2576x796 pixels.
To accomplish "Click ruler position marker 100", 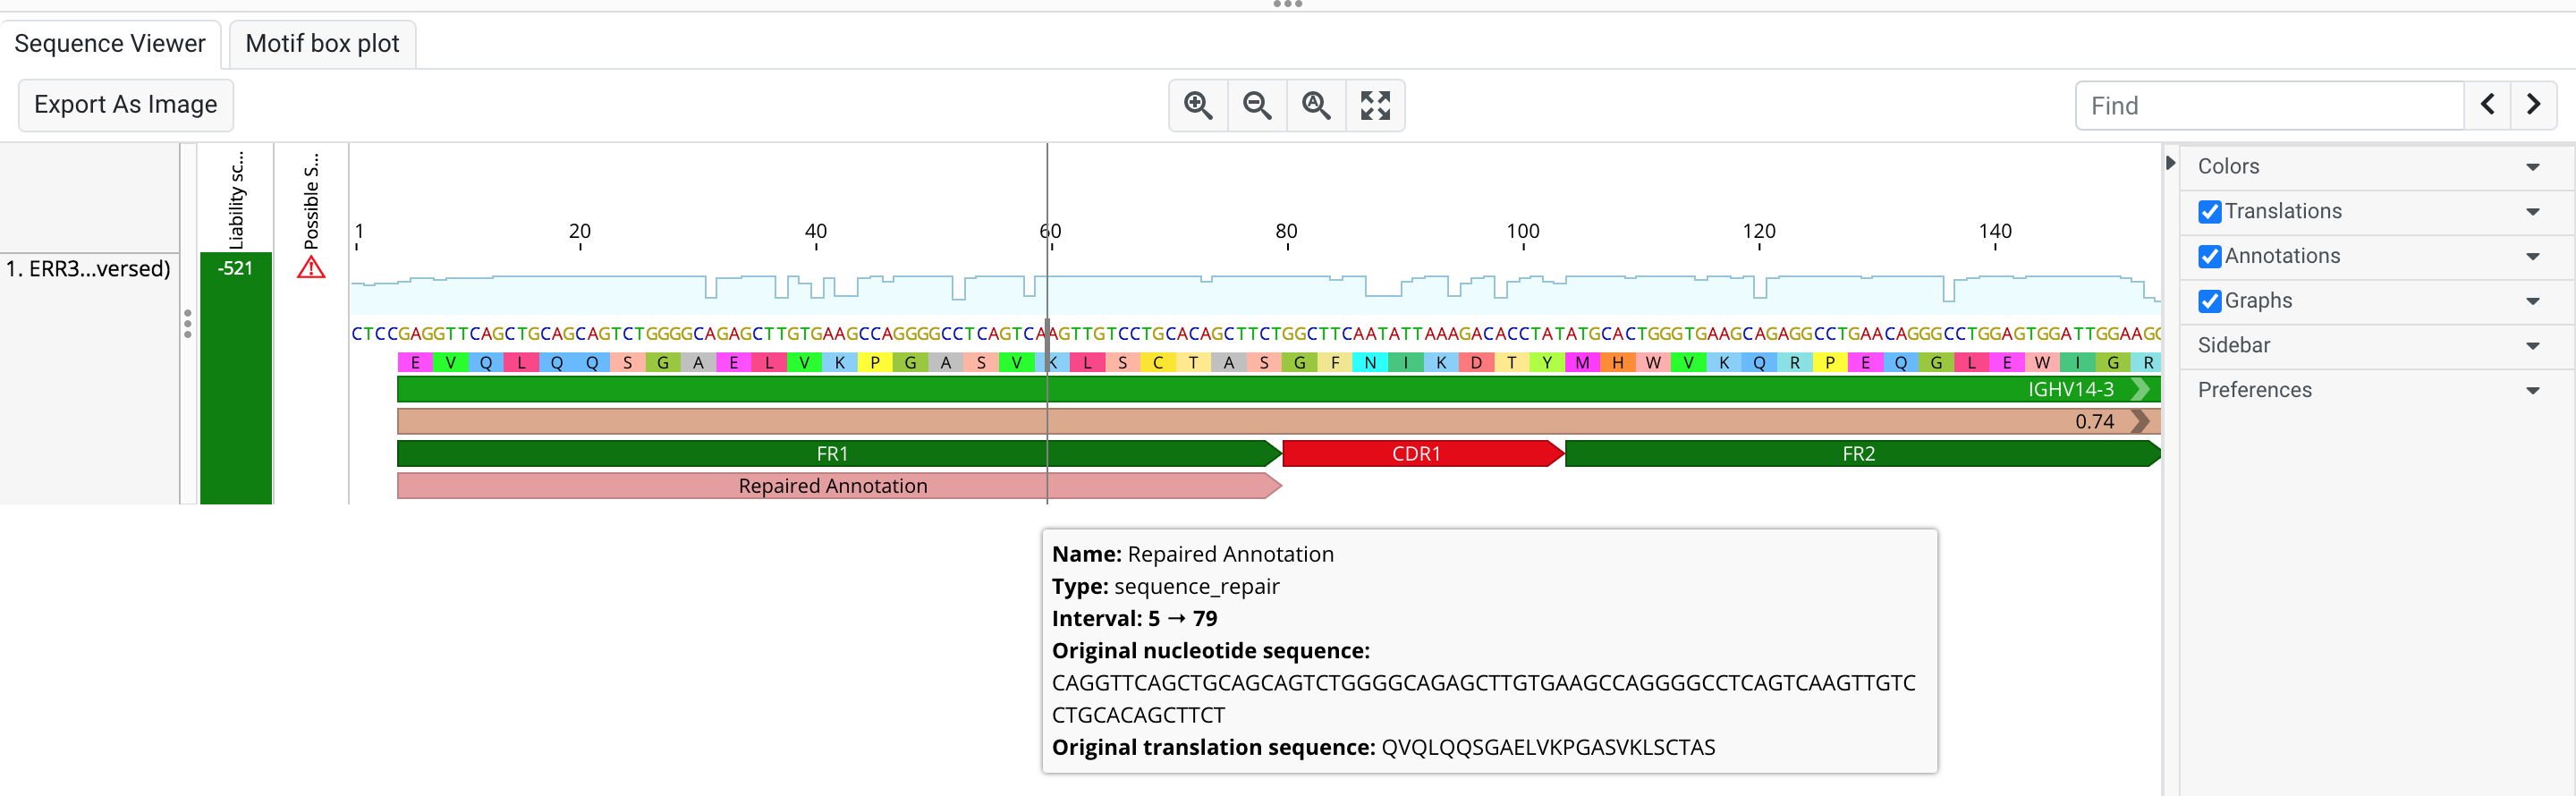I will pyautogui.click(x=1523, y=232).
